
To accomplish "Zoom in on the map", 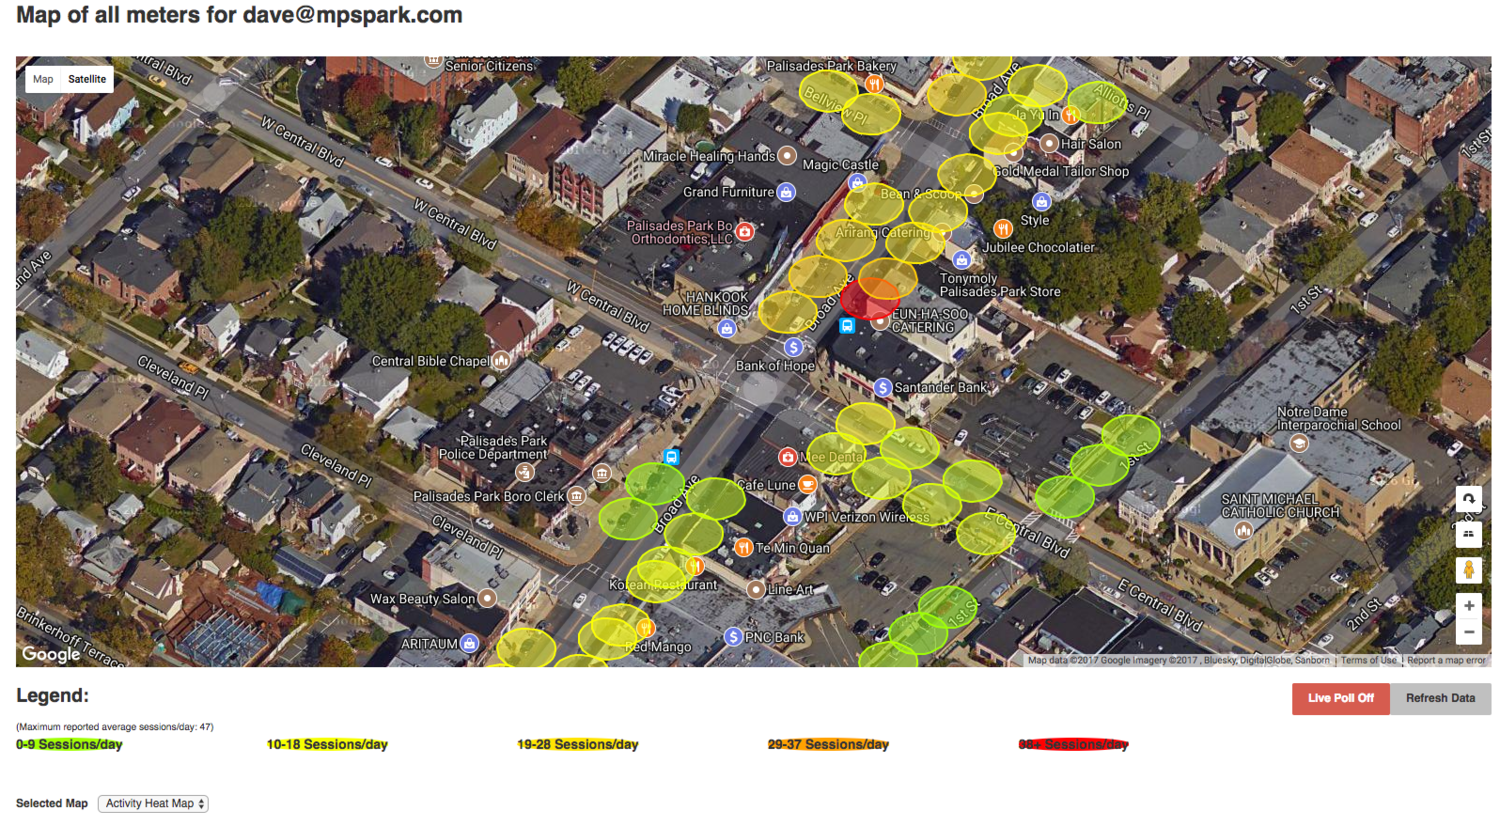I will [x=1468, y=606].
